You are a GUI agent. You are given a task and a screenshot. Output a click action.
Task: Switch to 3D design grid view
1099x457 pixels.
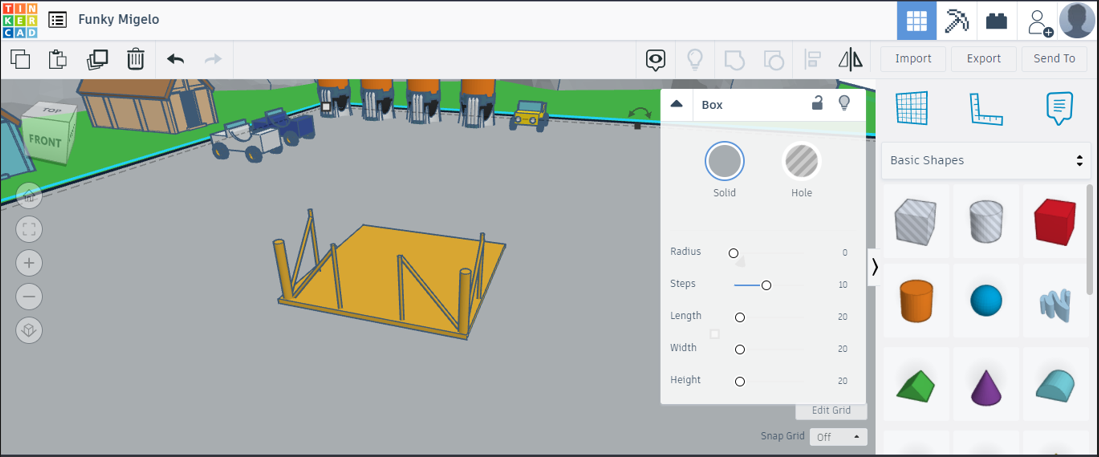point(917,20)
